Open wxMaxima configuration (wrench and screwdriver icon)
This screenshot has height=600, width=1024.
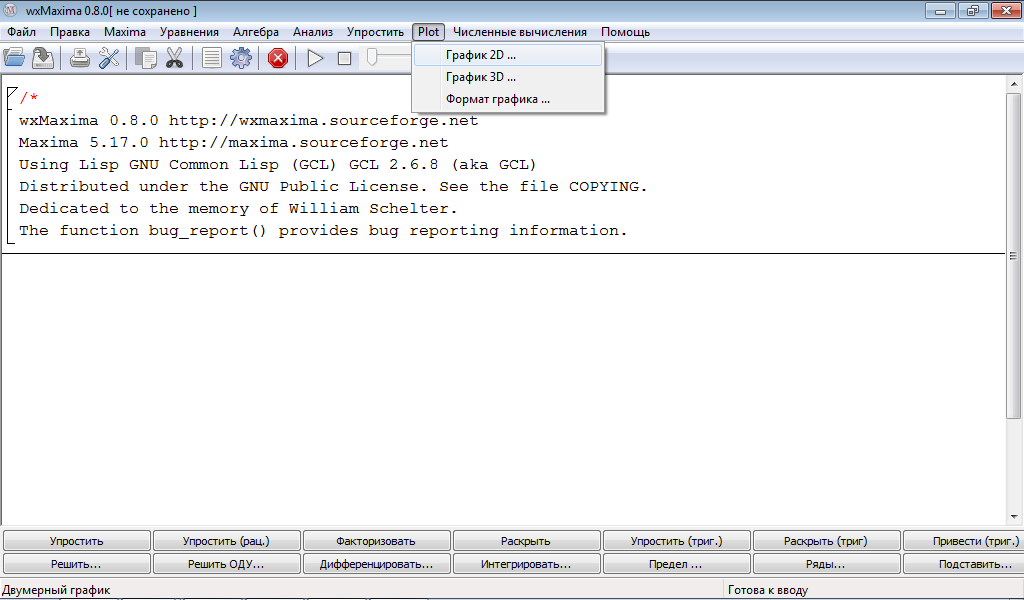point(109,58)
